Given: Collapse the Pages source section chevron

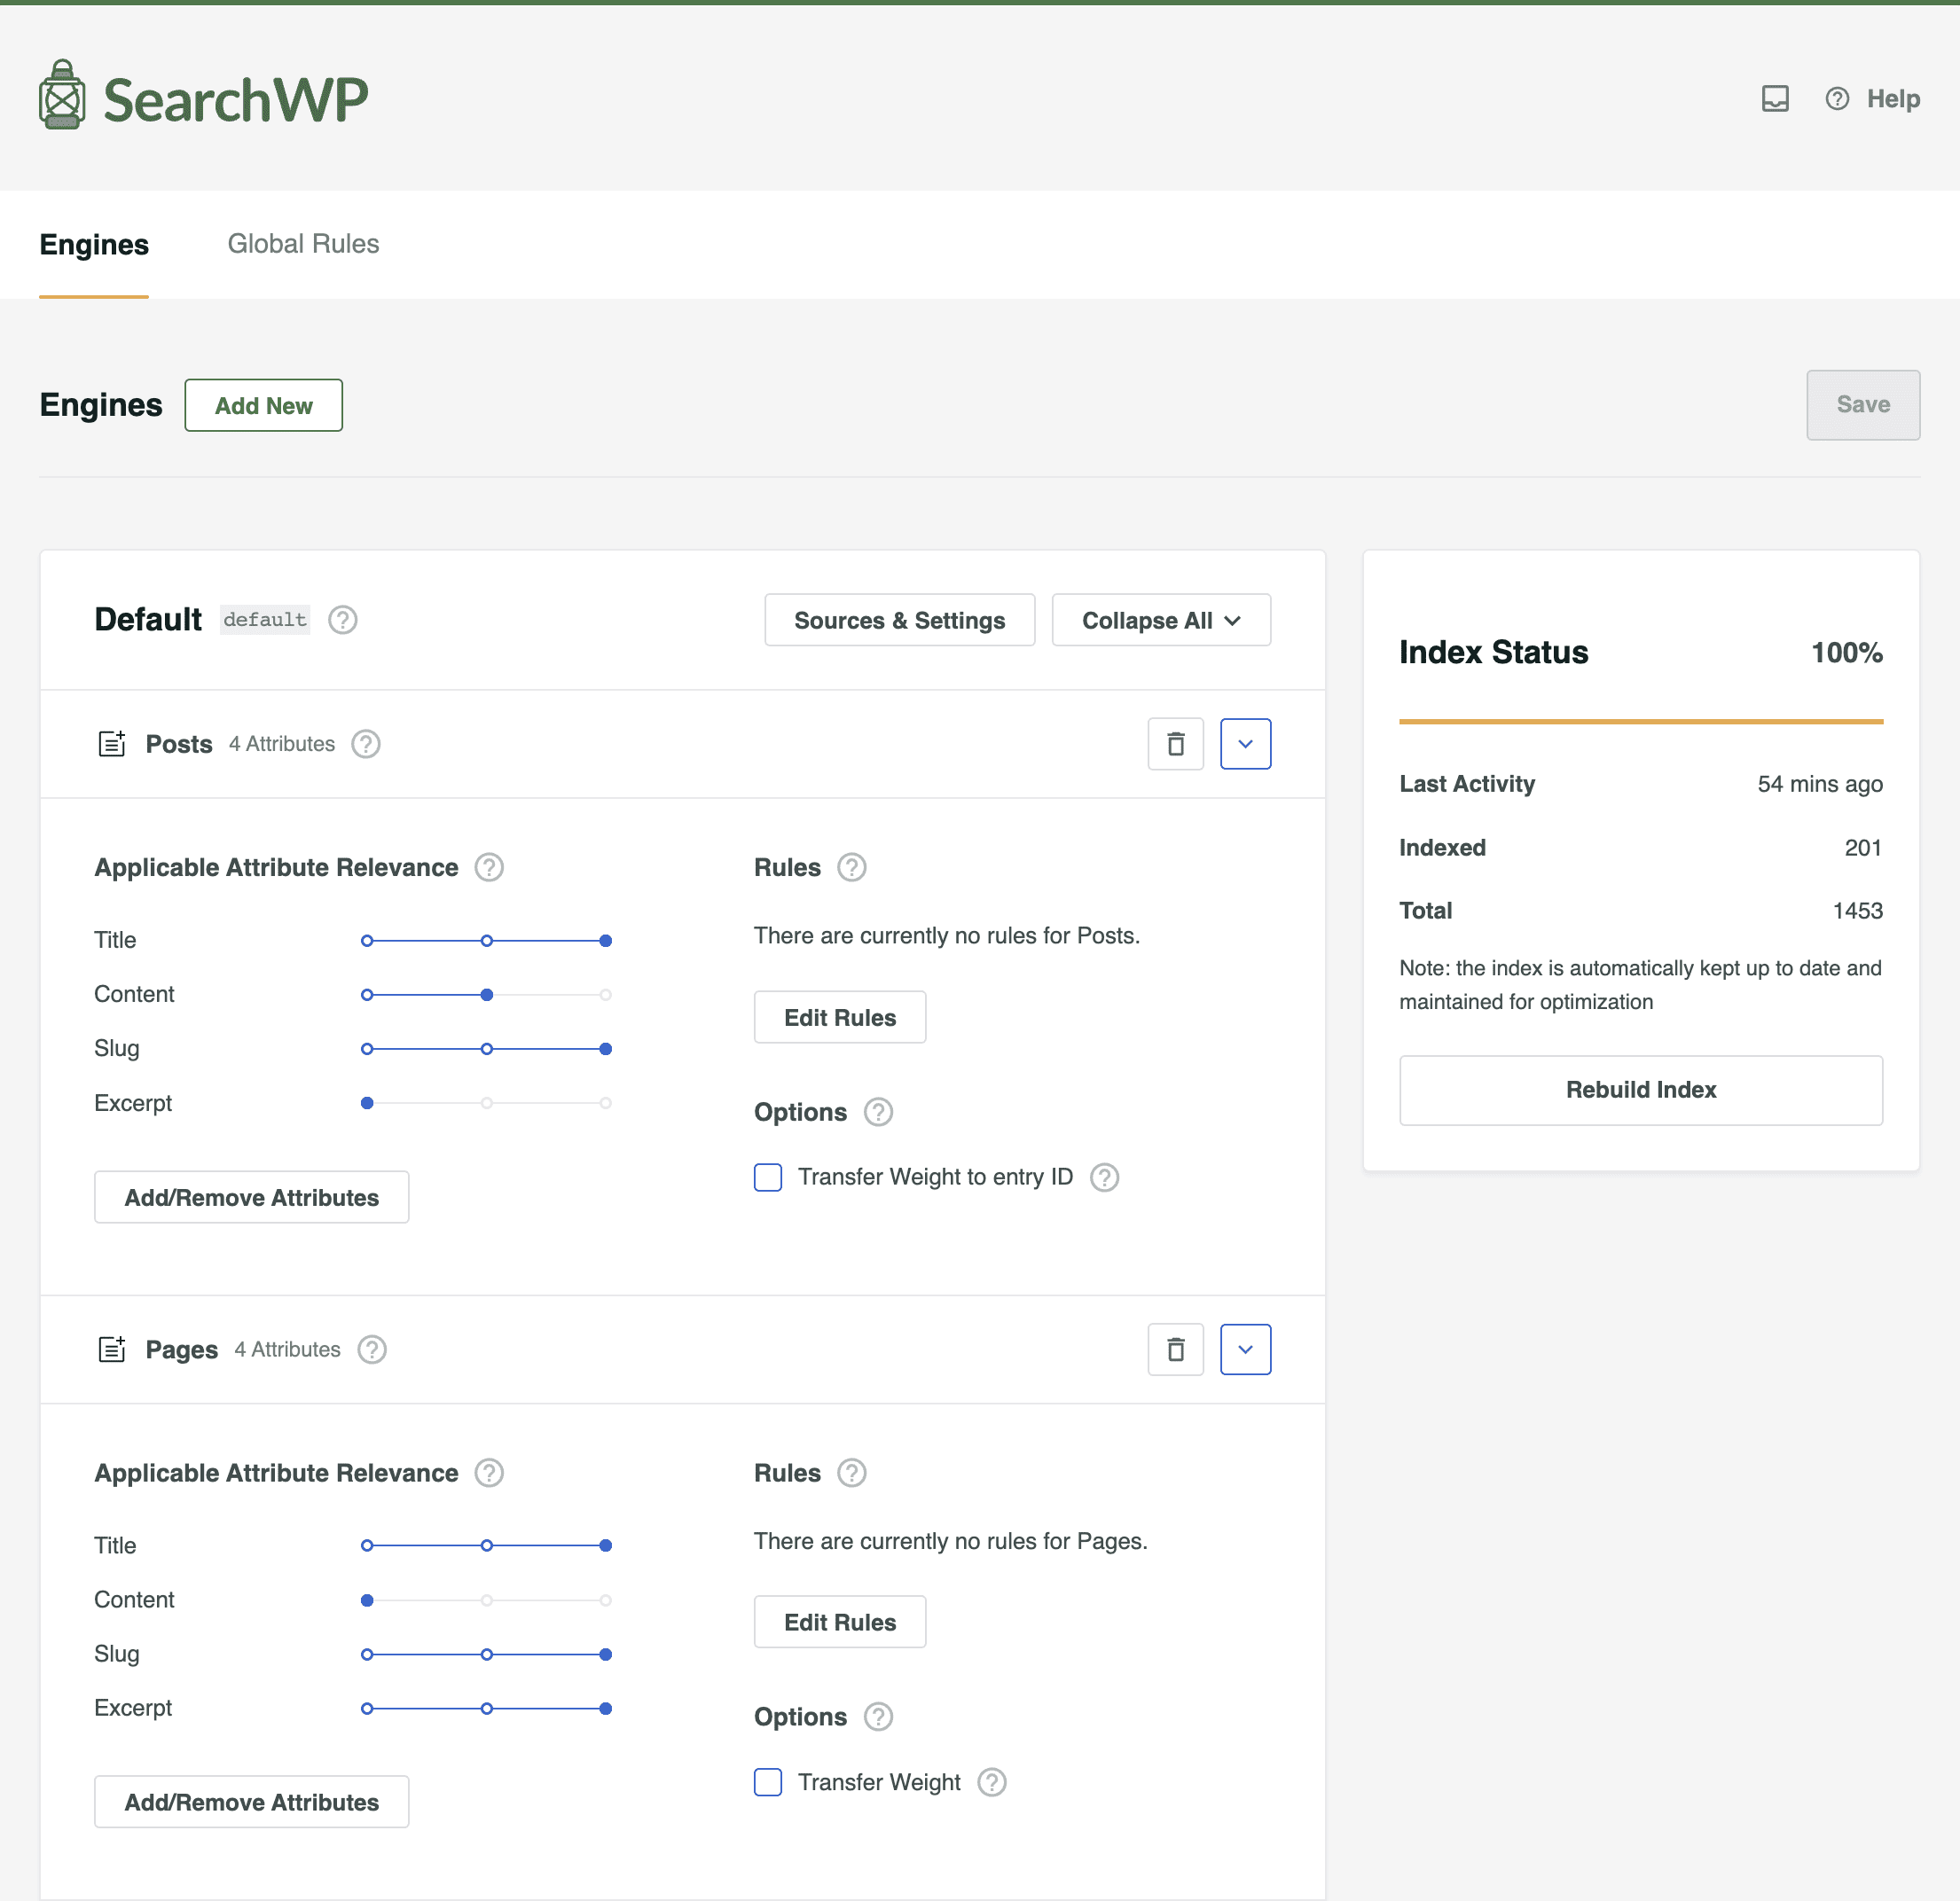Looking at the screenshot, I should [1245, 1349].
